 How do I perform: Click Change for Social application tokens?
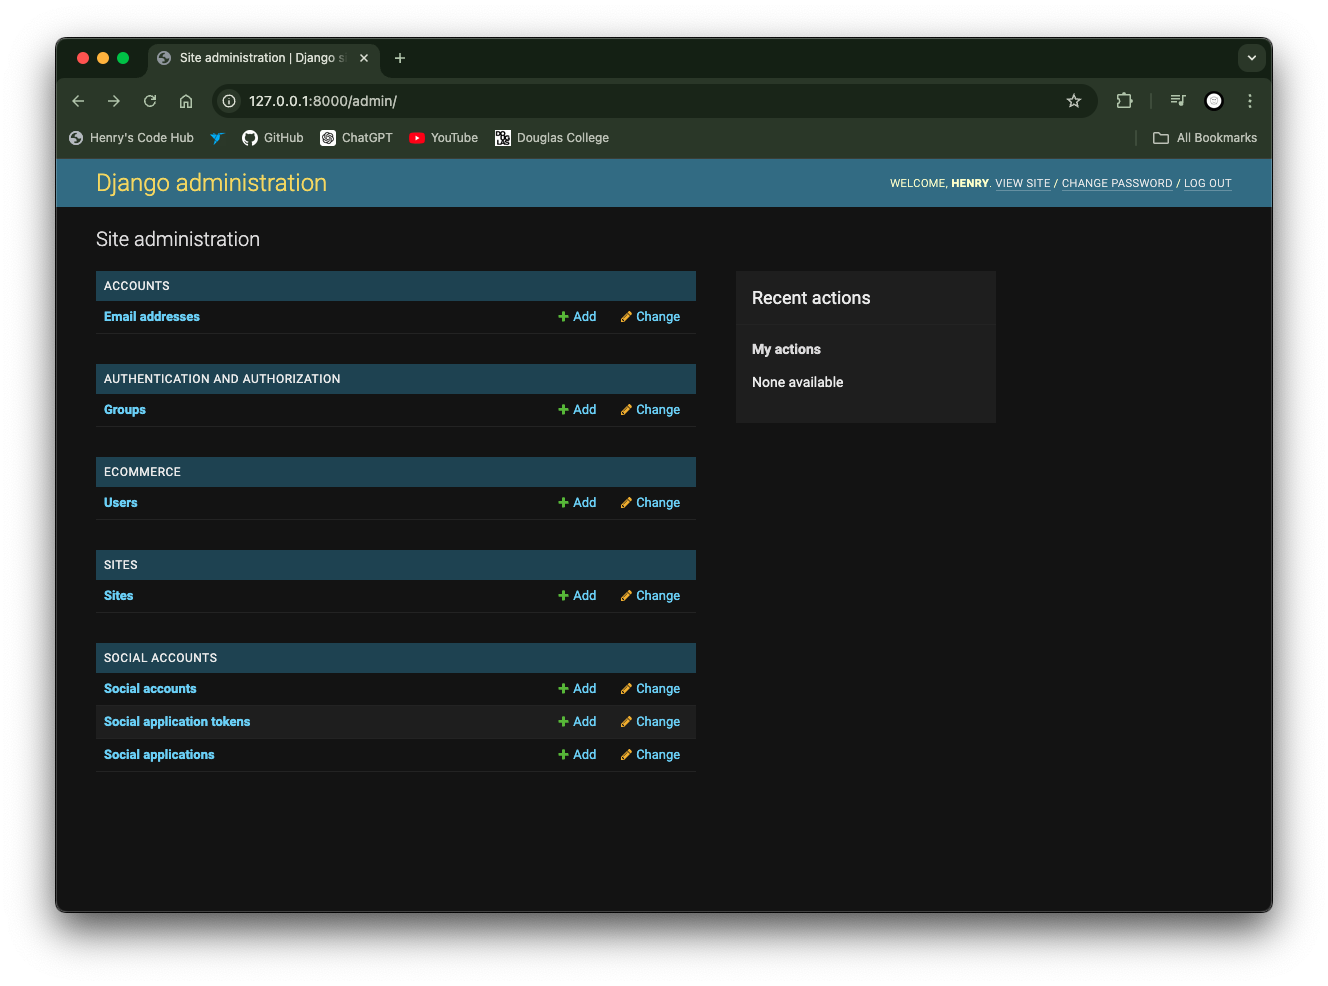650,722
